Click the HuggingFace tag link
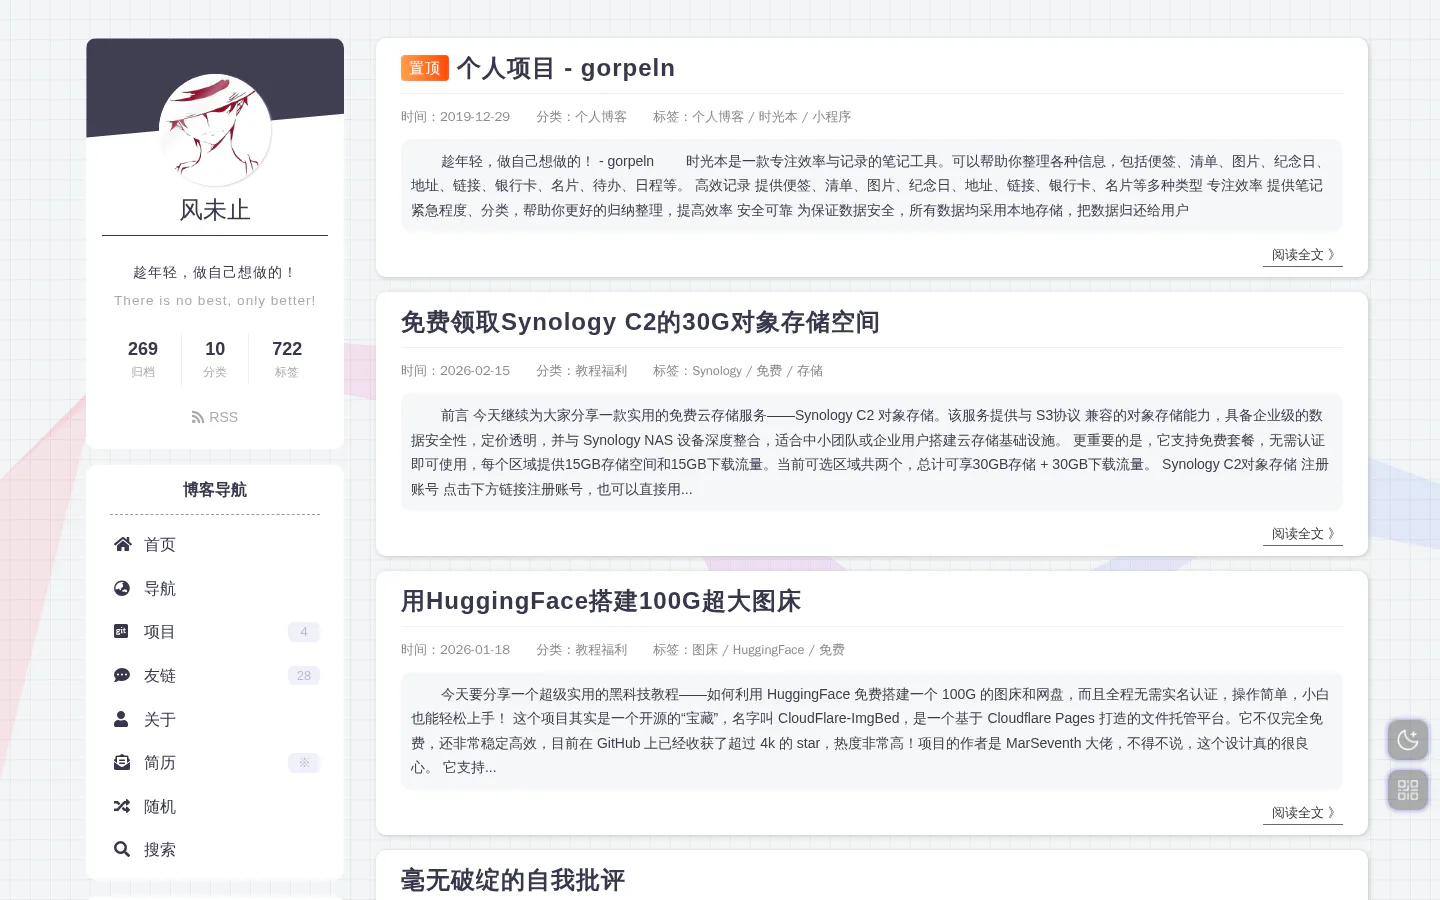The image size is (1440, 900). pos(768,650)
